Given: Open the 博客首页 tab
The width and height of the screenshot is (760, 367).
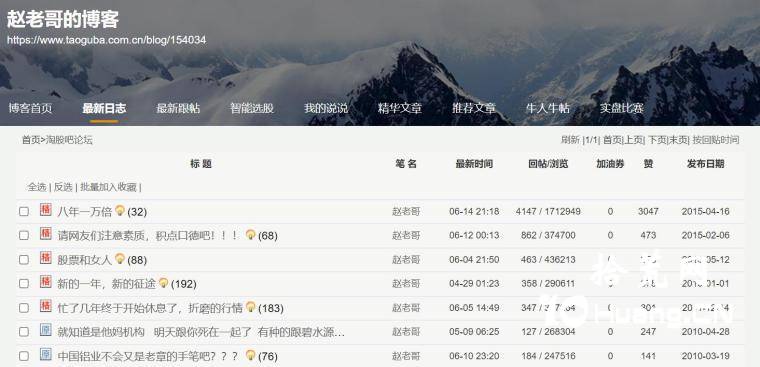Looking at the screenshot, I should click(x=30, y=108).
